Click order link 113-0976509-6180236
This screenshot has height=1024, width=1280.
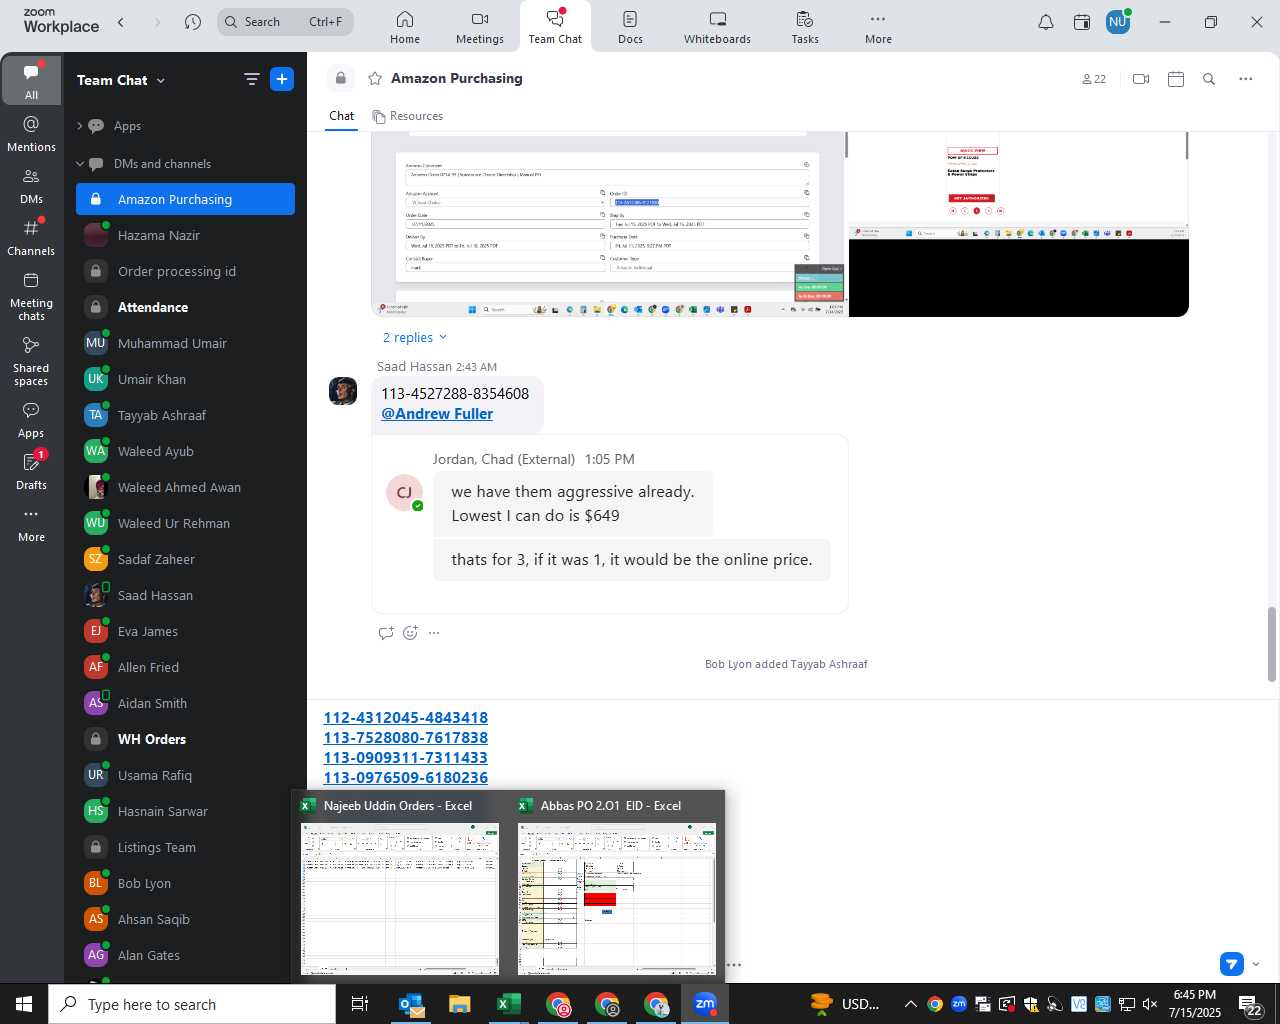pos(406,778)
